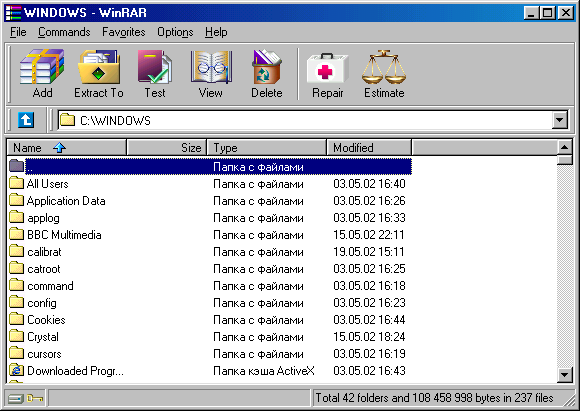Click the disk drive icon in status bar
This screenshot has width=580, height=411.
click(x=16, y=398)
